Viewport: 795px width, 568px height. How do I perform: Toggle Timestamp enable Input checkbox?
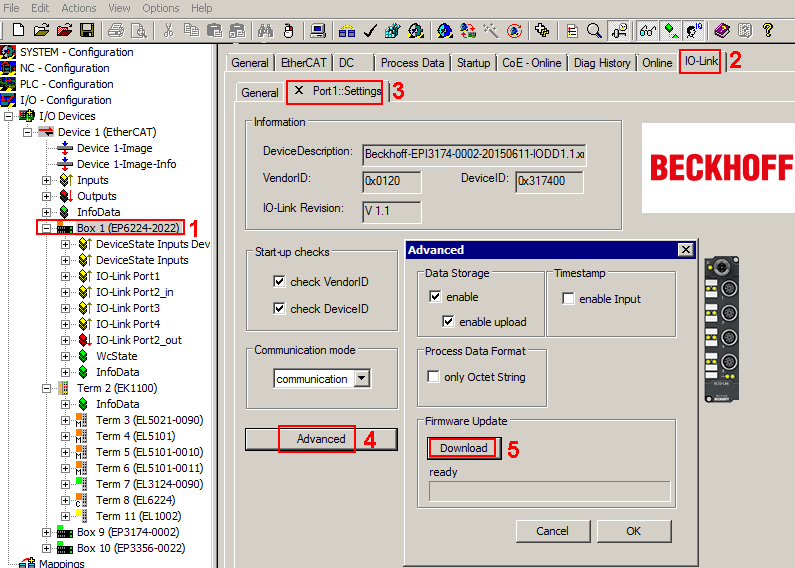pos(568,298)
